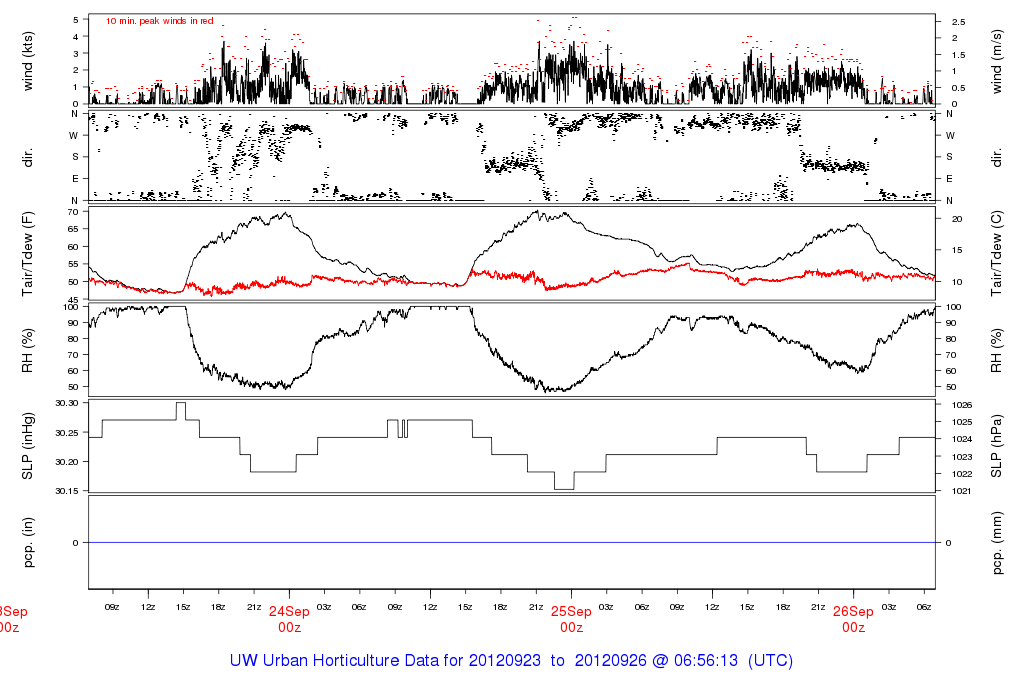Click the '1024' hPa tick label
Screen dimensions: 1024x700
pyautogui.click(x=962, y=439)
